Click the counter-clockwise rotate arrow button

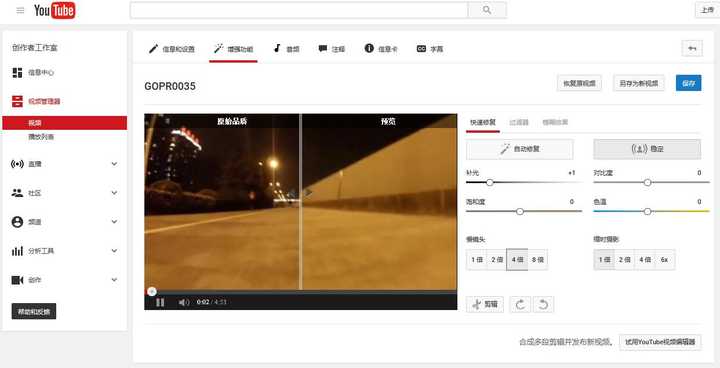(x=543, y=304)
